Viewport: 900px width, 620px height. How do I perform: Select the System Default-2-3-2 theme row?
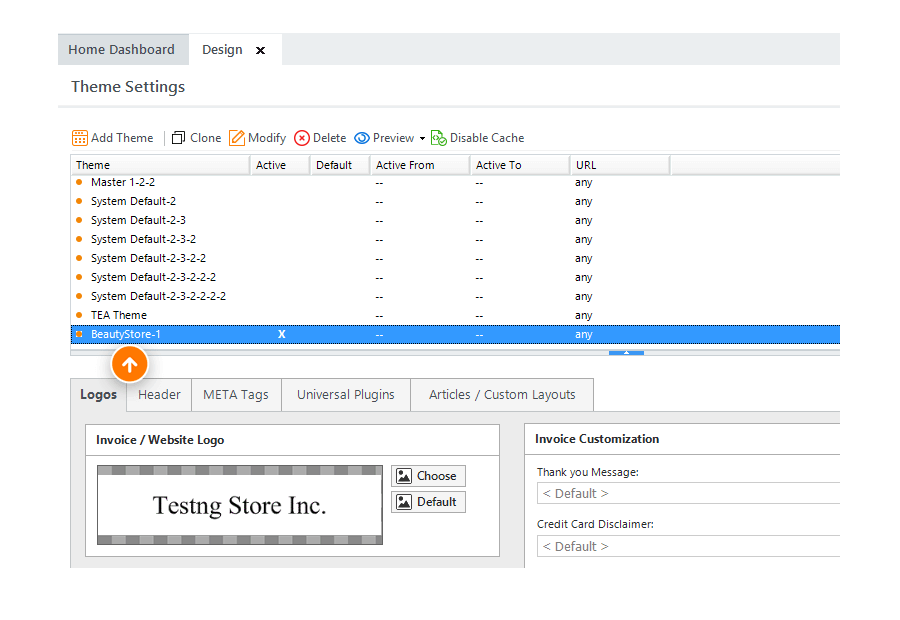point(455,239)
